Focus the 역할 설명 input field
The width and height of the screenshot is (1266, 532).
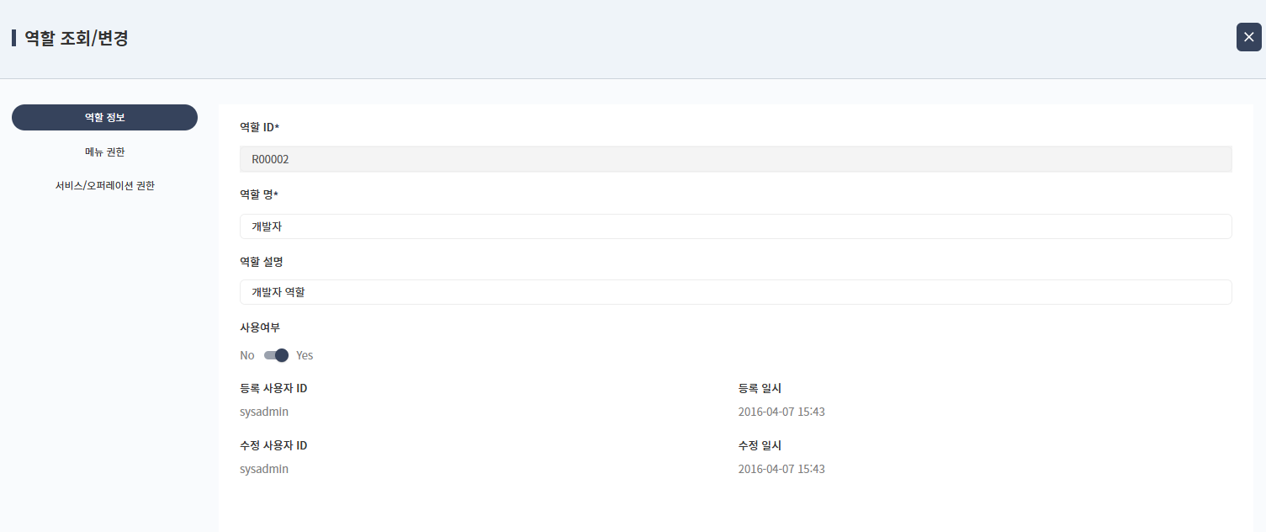tap(735, 292)
